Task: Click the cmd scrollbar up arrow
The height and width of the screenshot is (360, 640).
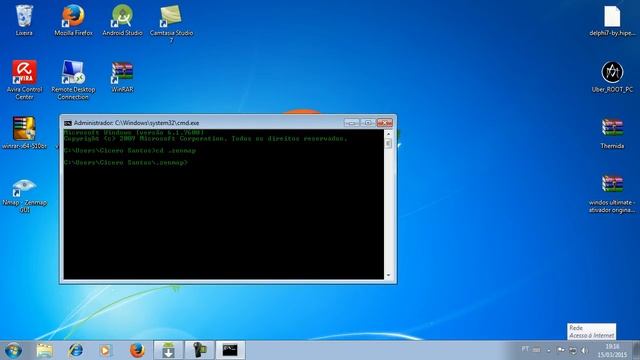Action: 388,134
